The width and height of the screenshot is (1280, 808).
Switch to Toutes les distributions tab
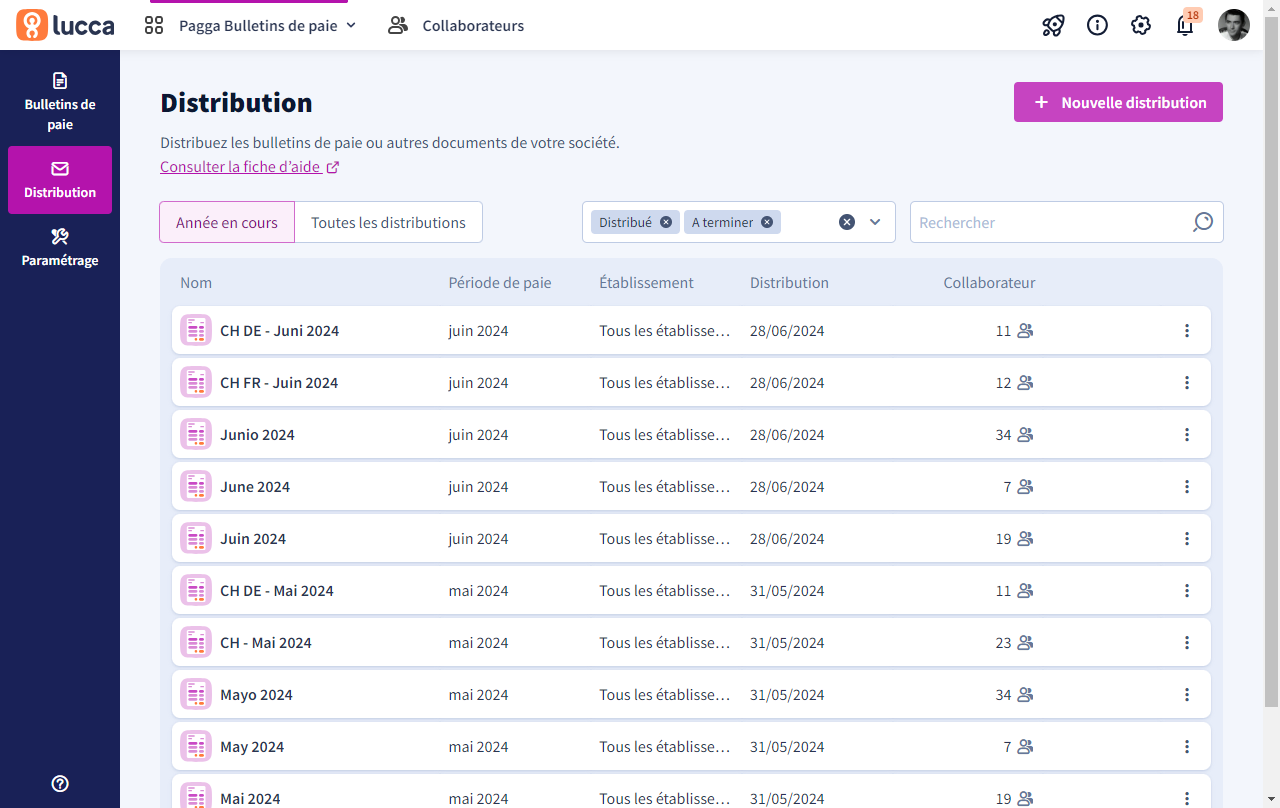[388, 222]
